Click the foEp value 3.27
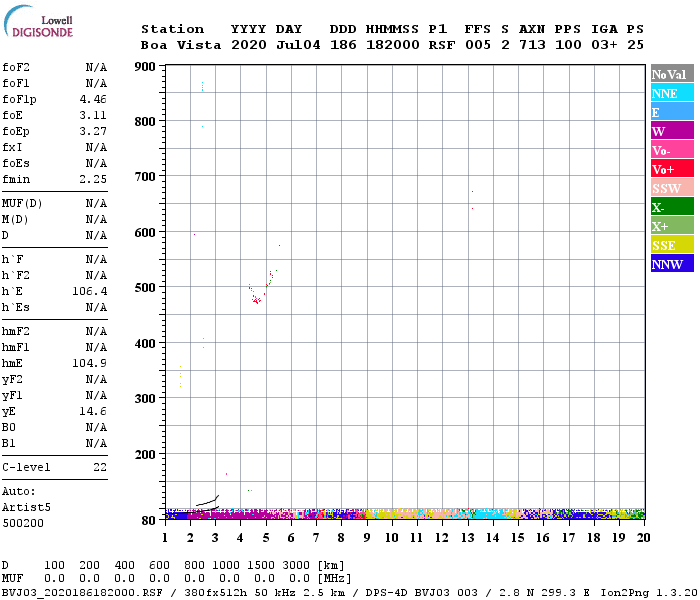Viewport: 700px width, 600px height. coord(93,131)
